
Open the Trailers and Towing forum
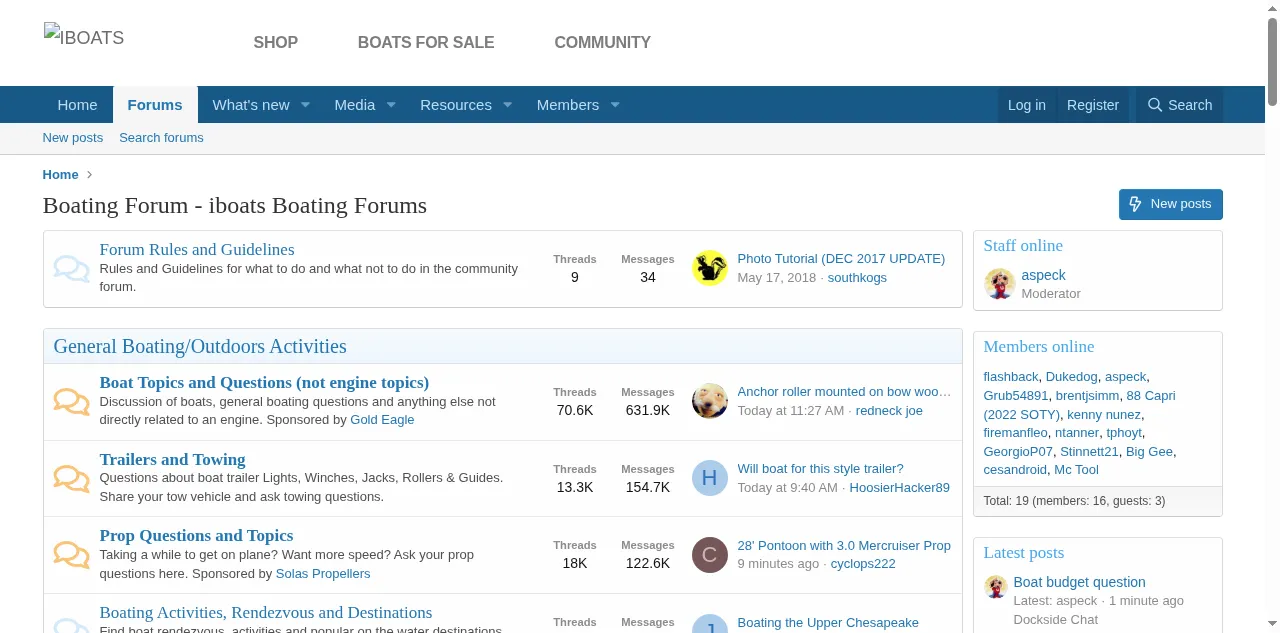coord(172,460)
